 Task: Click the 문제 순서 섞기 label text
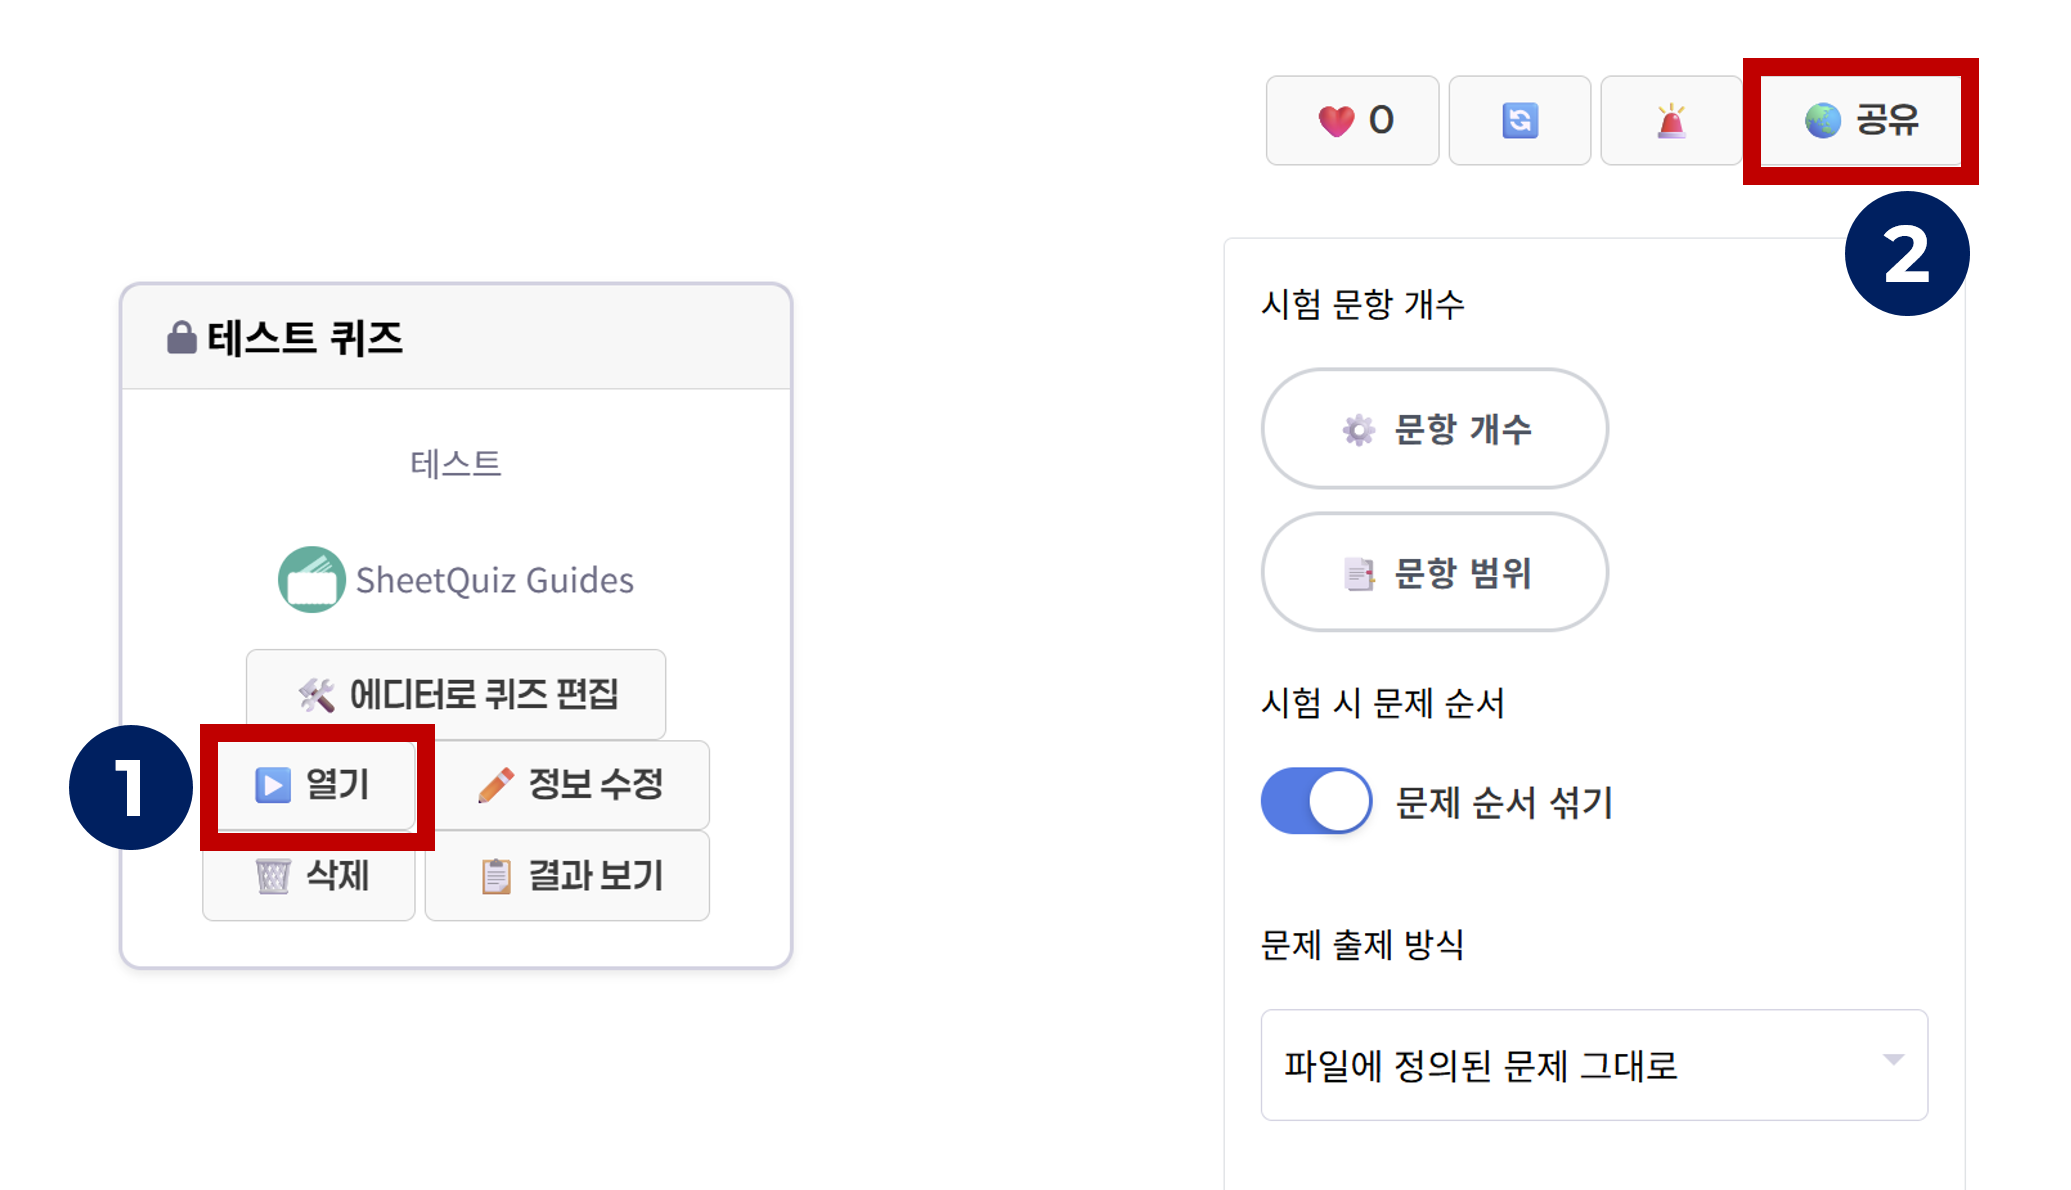(x=1503, y=802)
